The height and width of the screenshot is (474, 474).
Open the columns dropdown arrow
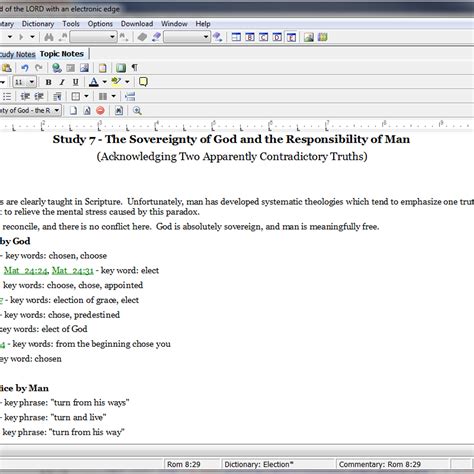114,96
